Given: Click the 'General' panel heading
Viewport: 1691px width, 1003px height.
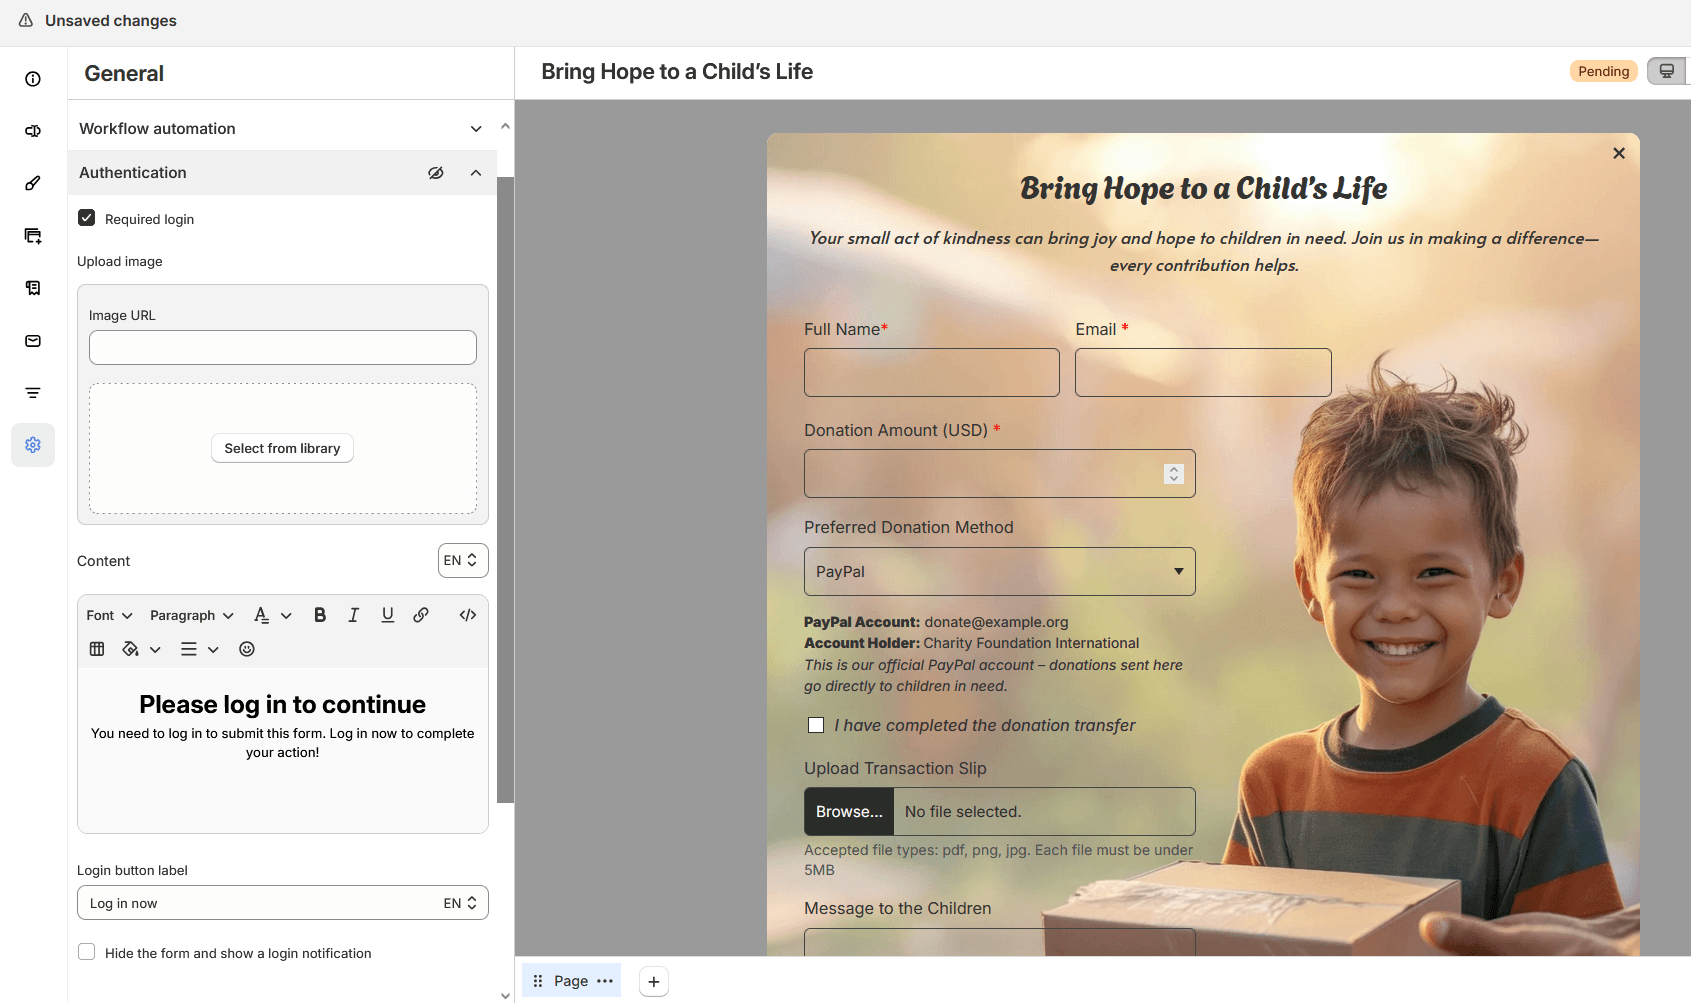Looking at the screenshot, I should click(124, 73).
